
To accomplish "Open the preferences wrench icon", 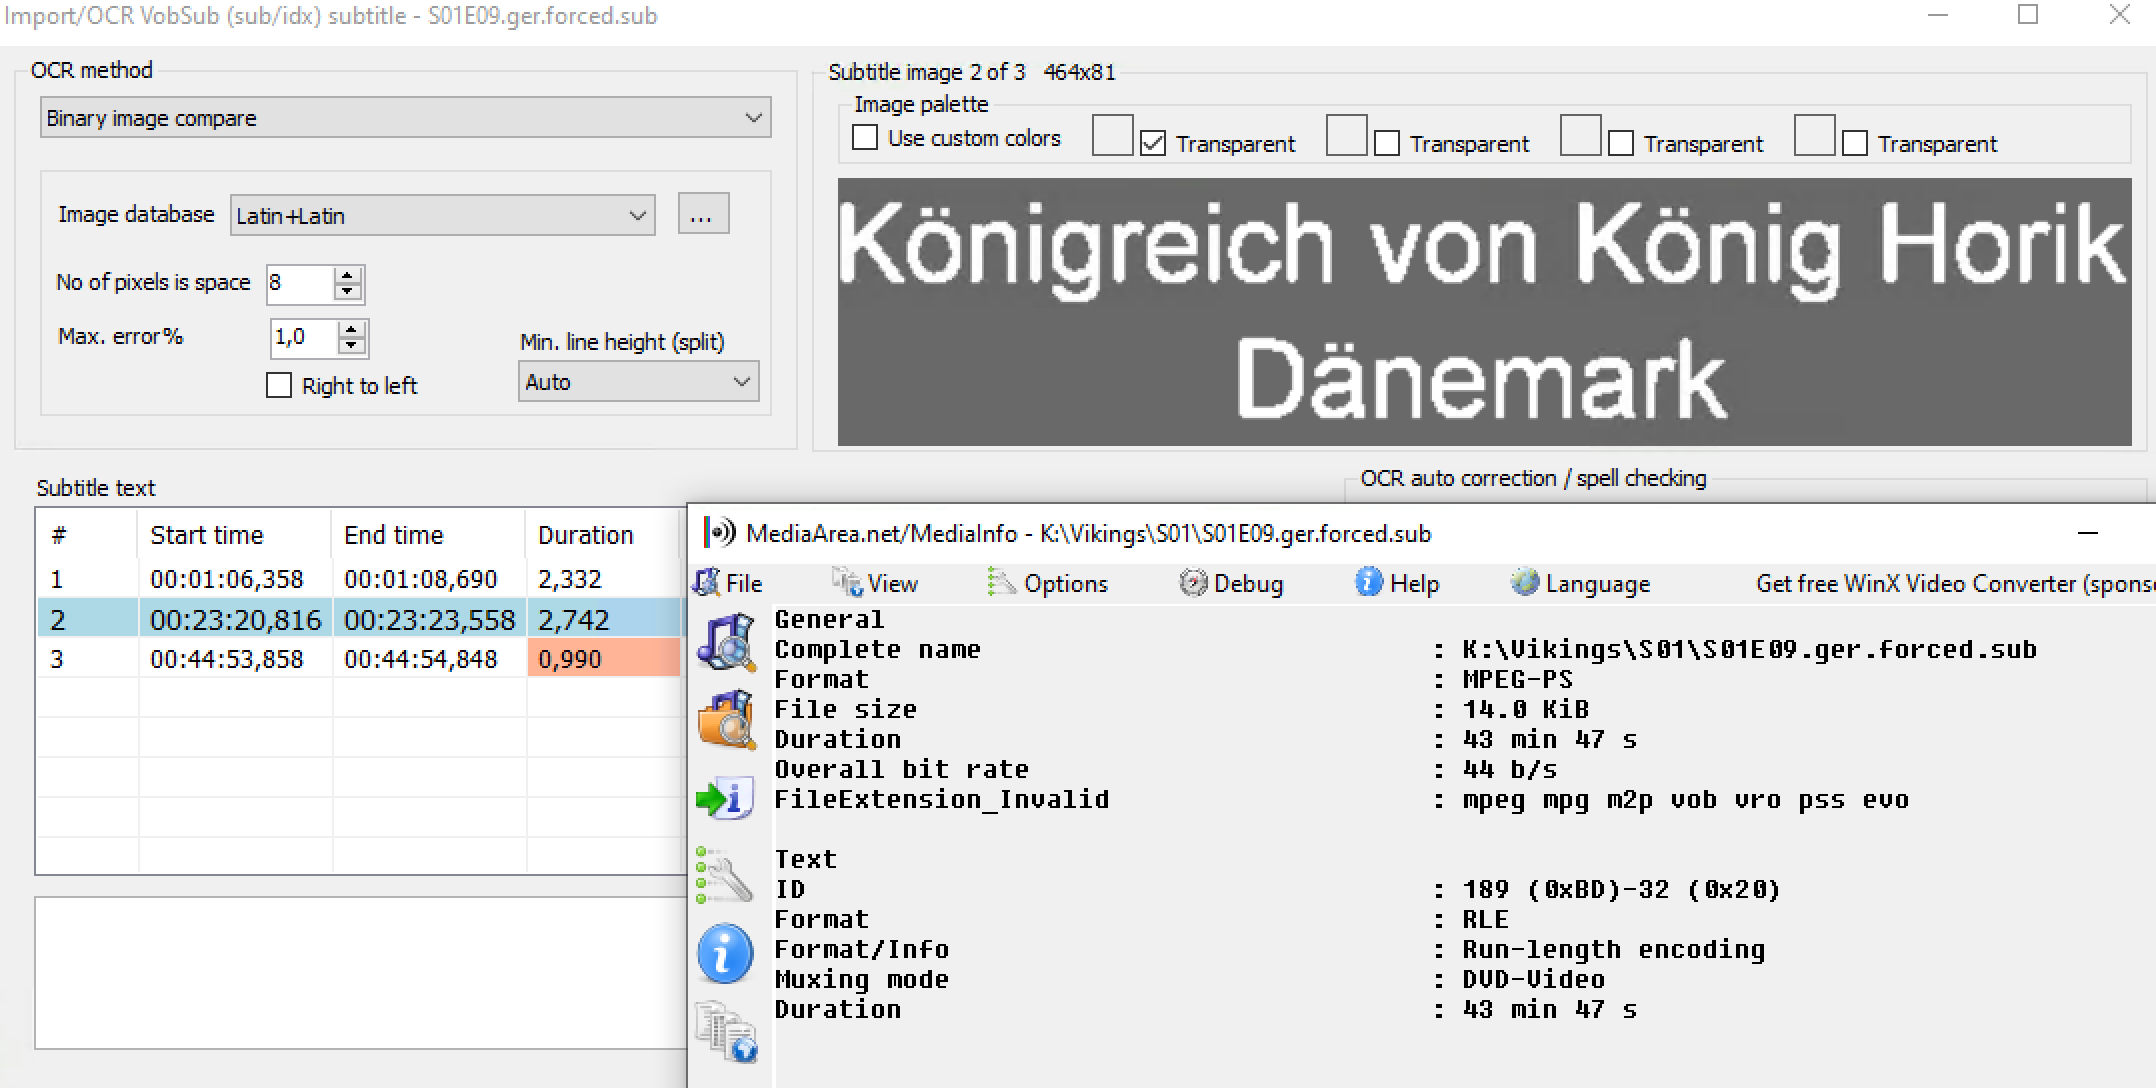I will (x=724, y=875).
